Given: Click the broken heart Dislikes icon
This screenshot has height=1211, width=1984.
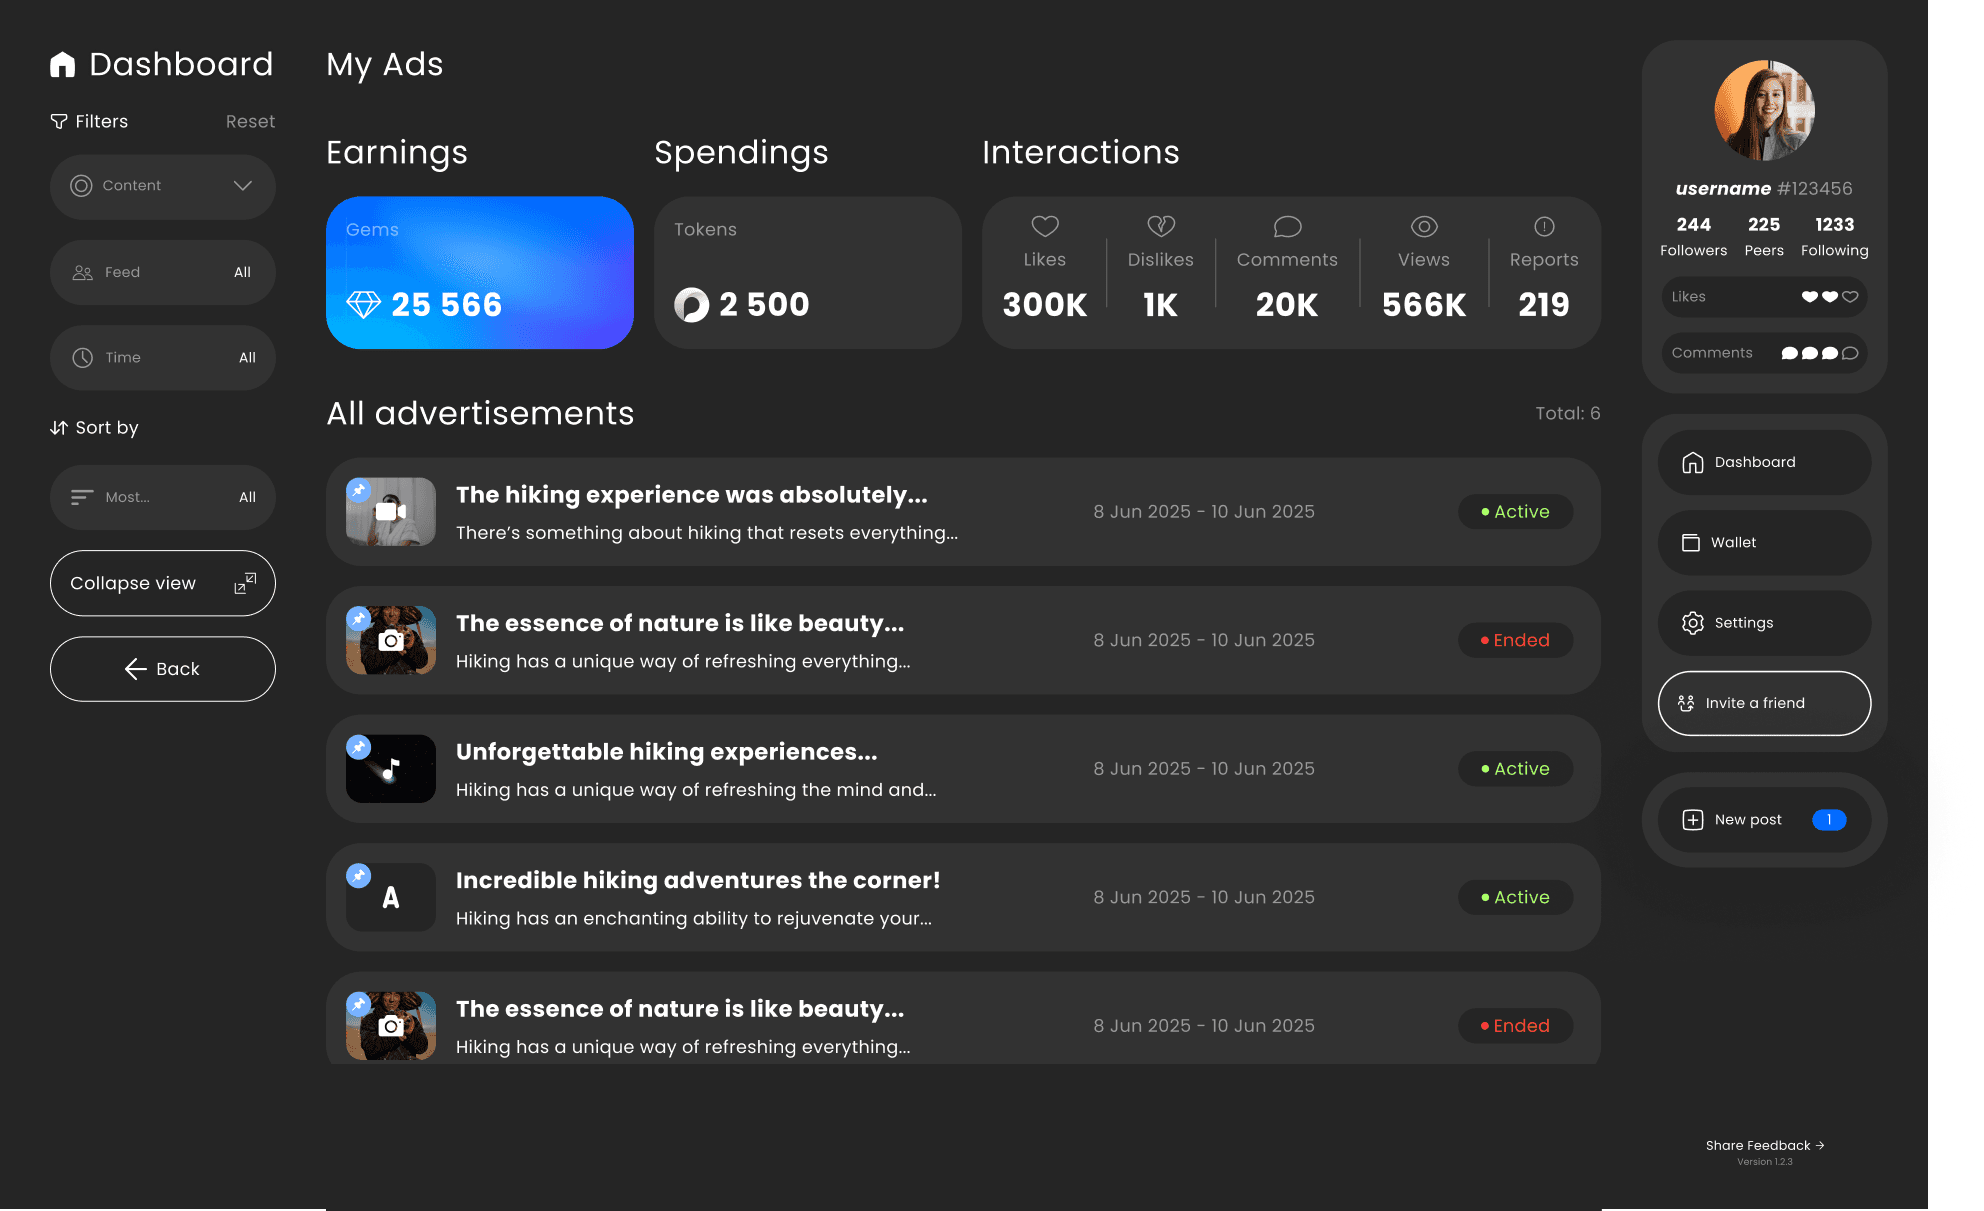Looking at the screenshot, I should [x=1160, y=227].
